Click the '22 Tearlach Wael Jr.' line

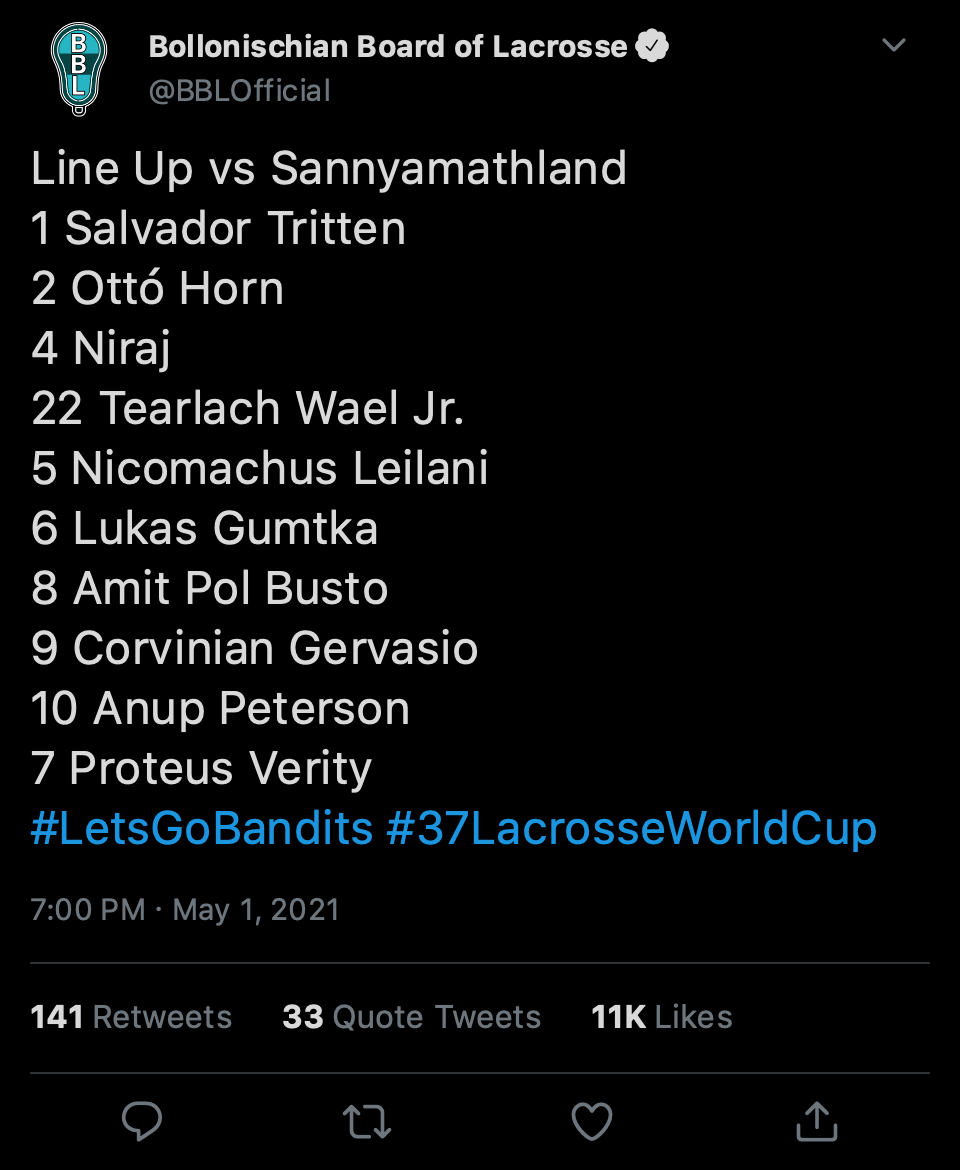pyautogui.click(x=248, y=408)
